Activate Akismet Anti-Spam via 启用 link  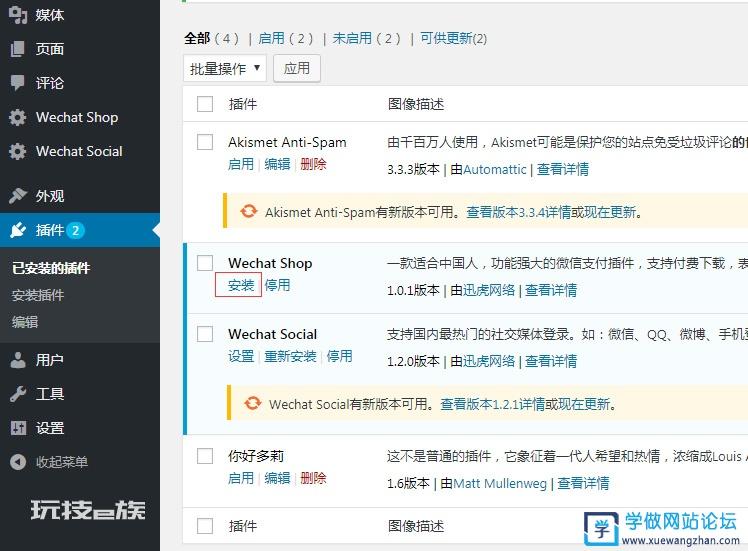point(241,164)
